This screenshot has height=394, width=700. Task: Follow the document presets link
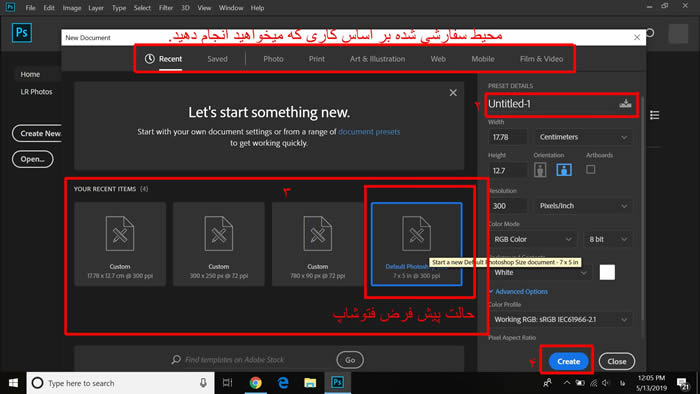[369, 132]
